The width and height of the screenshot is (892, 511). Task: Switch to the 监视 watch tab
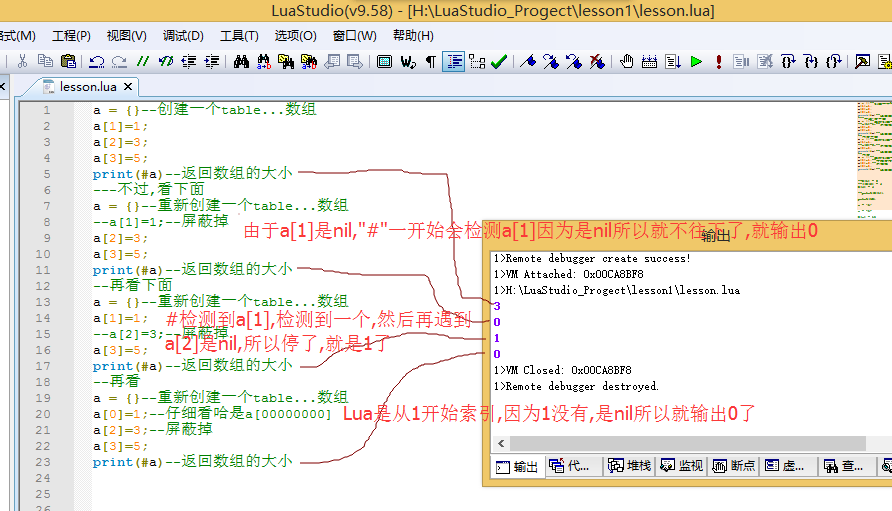click(x=682, y=466)
